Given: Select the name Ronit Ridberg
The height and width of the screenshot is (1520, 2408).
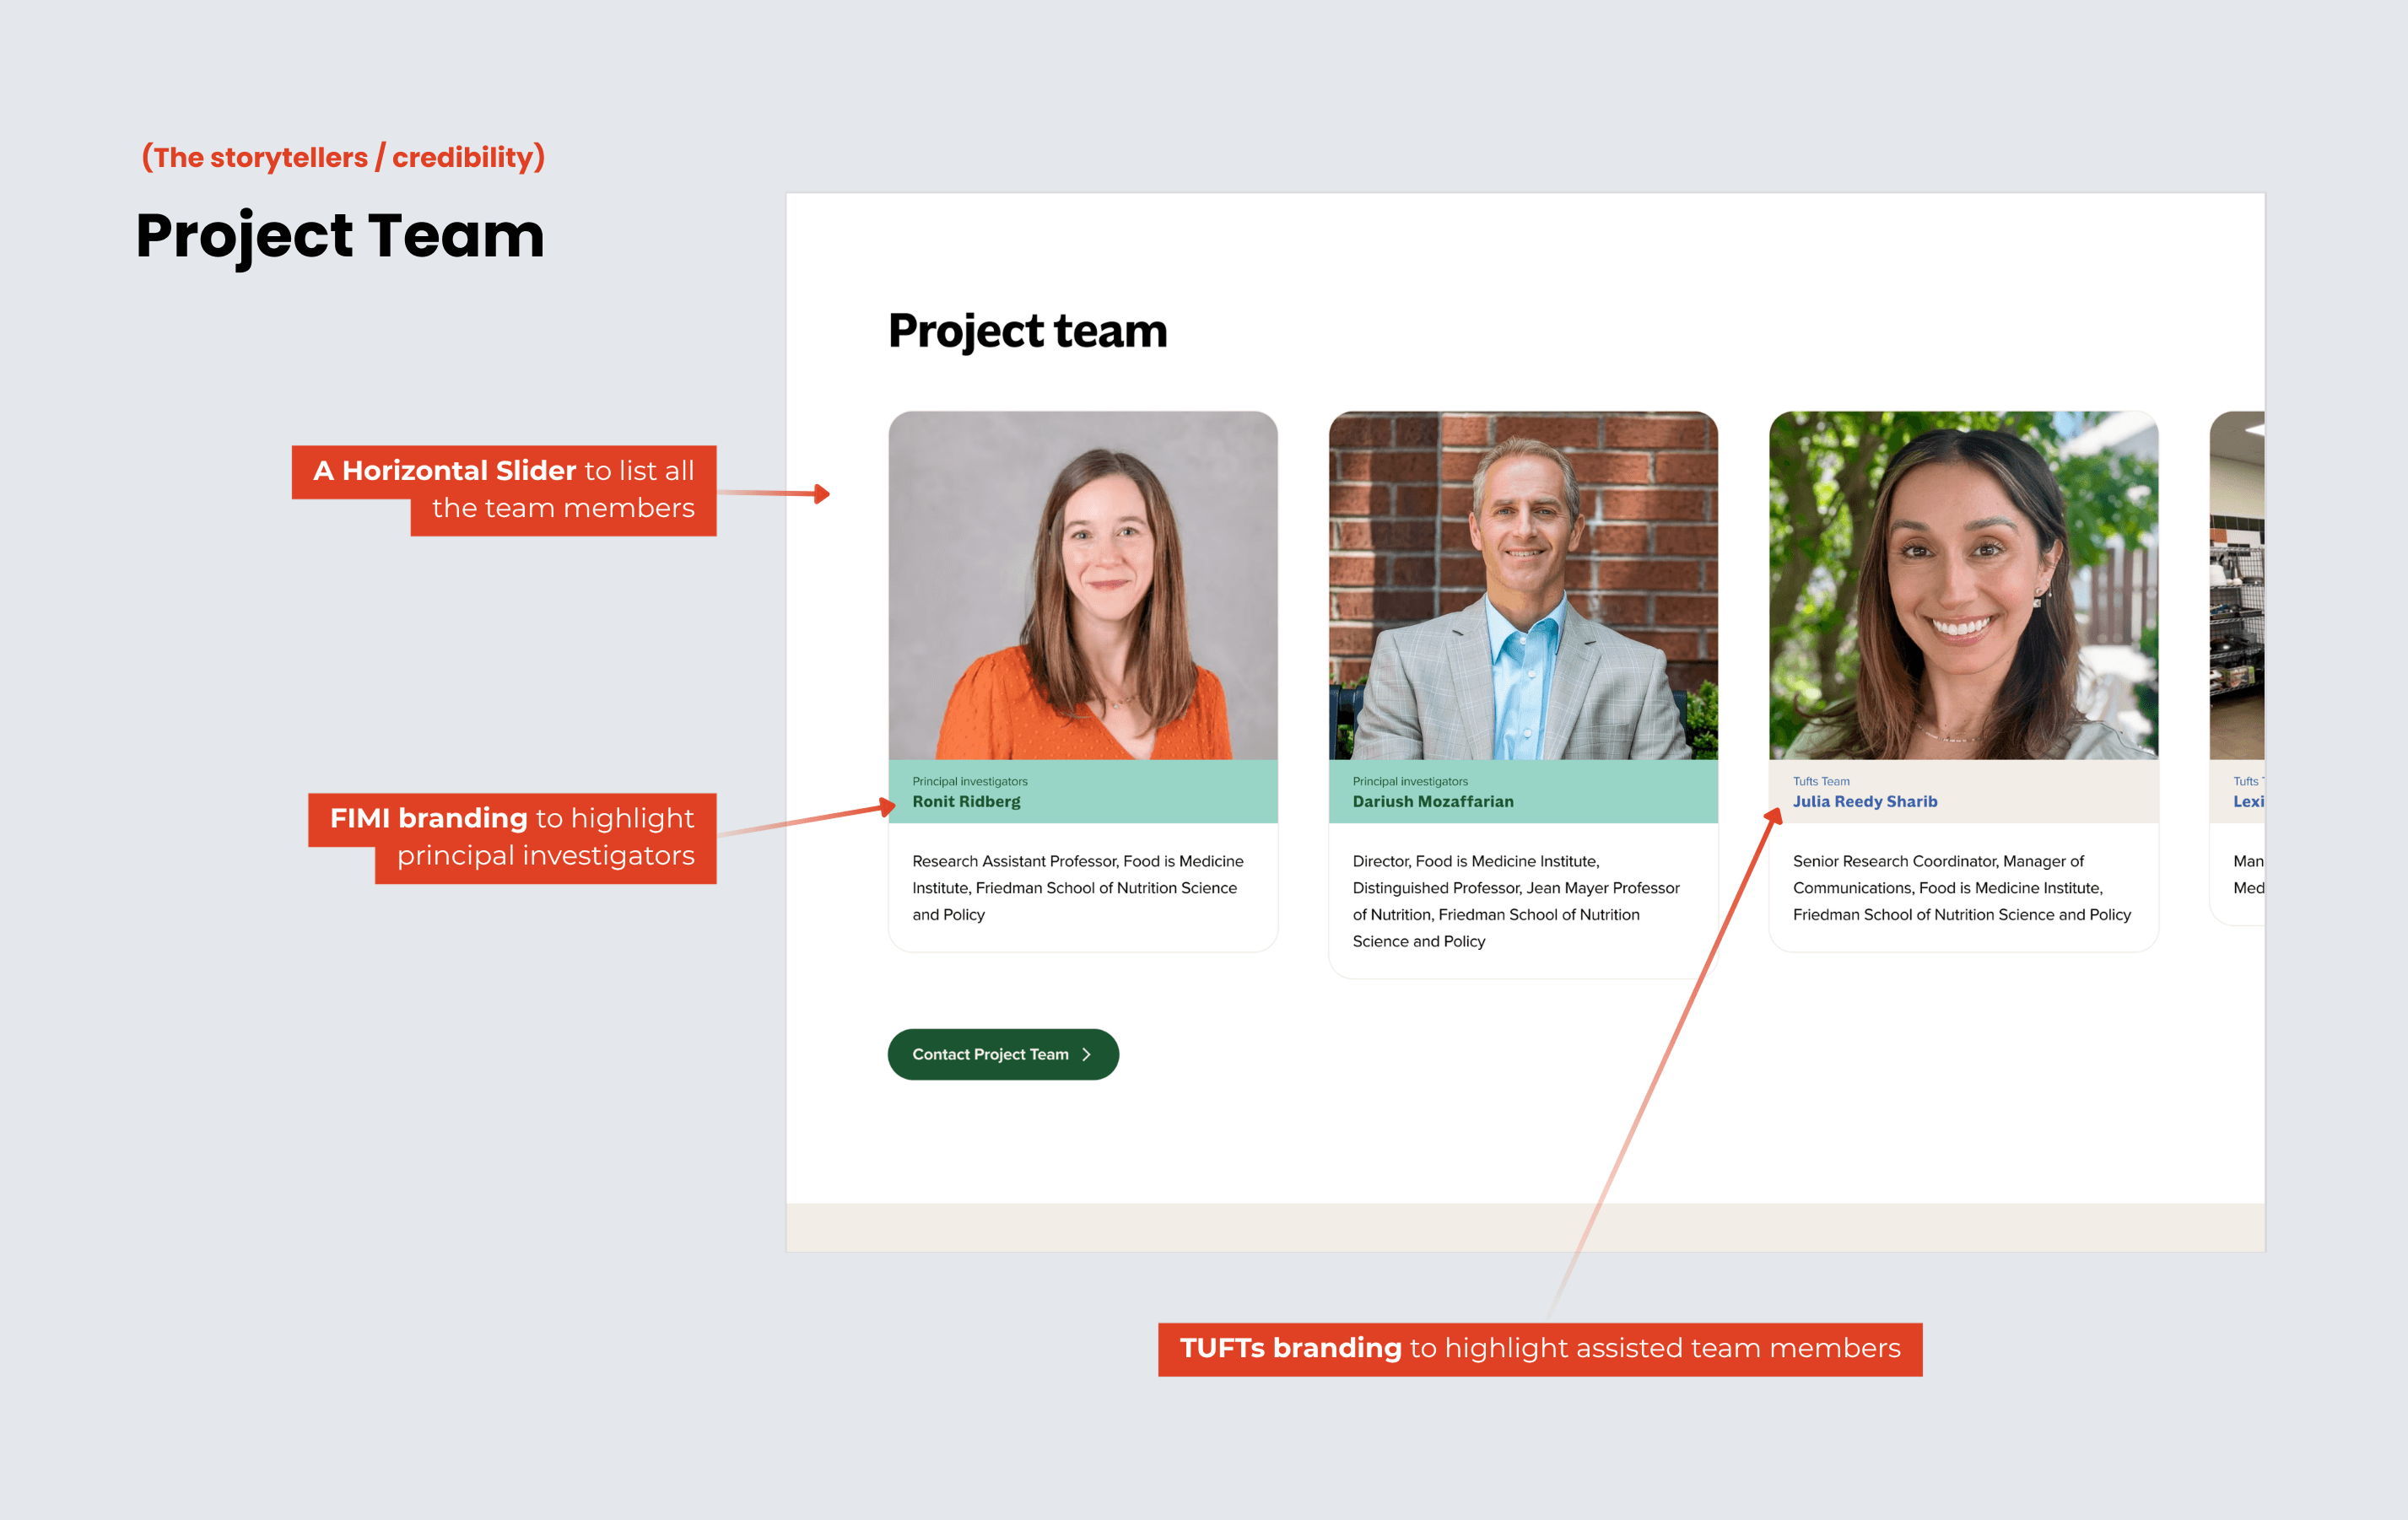Looking at the screenshot, I should (x=966, y=801).
